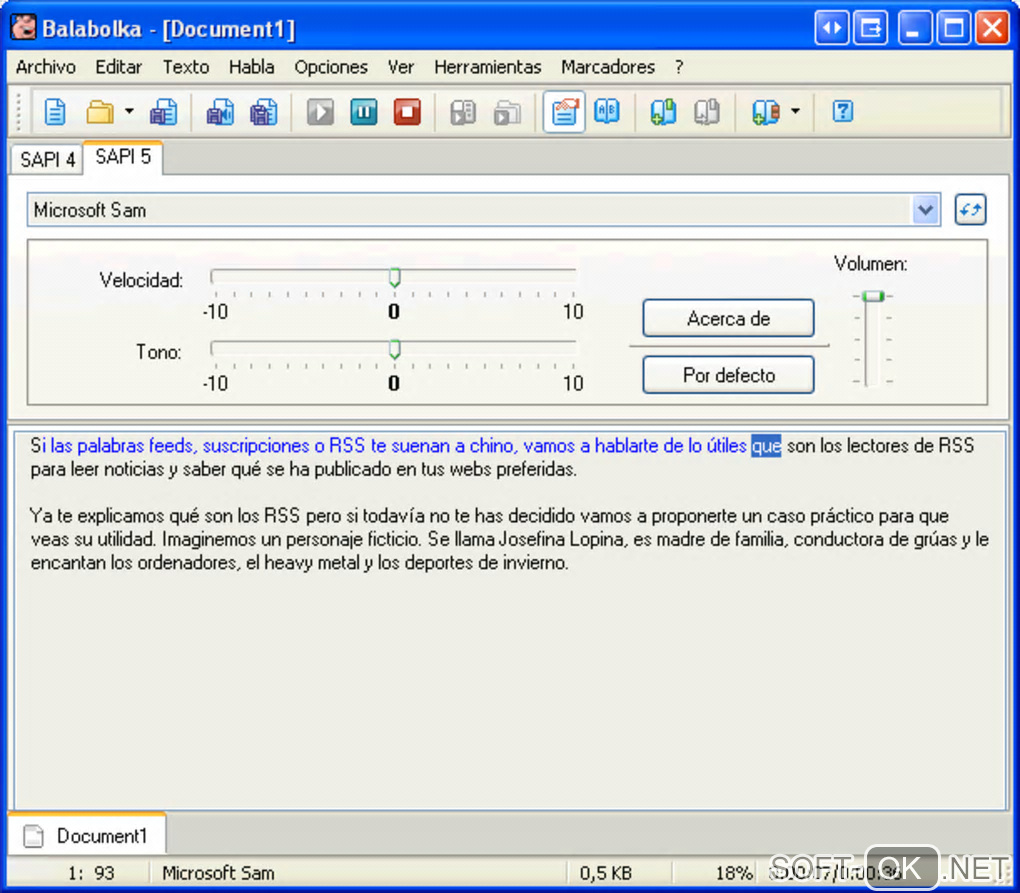
Task: Click the title bar tray minimize icon
Action: [870, 28]
